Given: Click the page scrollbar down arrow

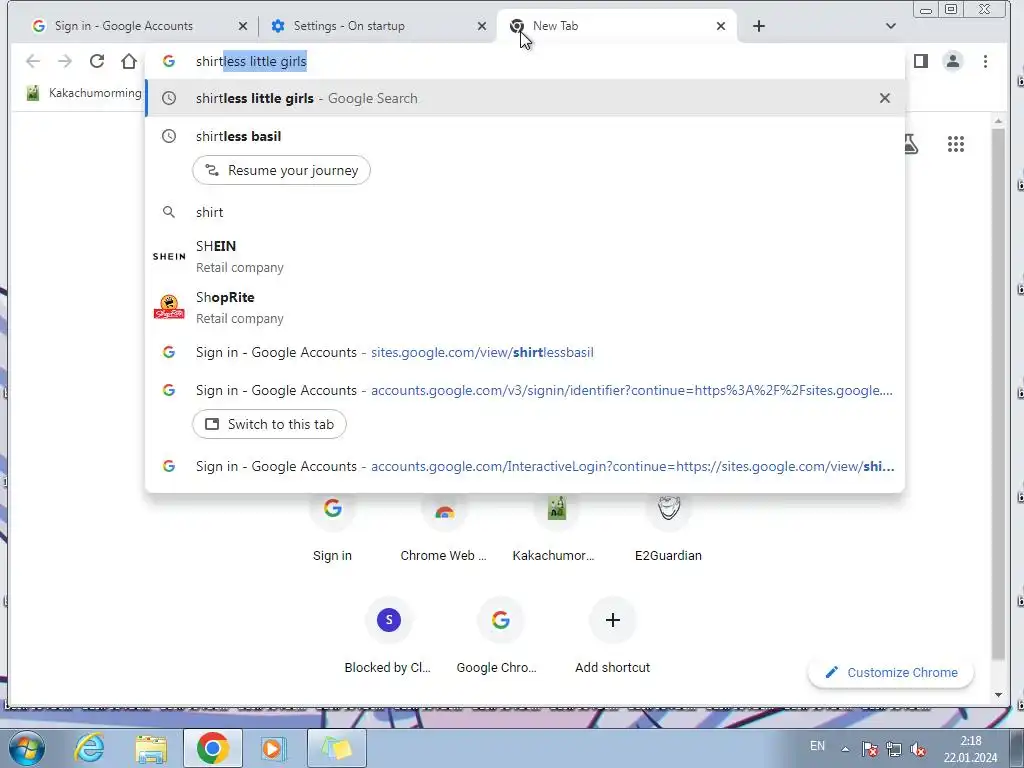Looking at the screenshot, I should point(998,695).
